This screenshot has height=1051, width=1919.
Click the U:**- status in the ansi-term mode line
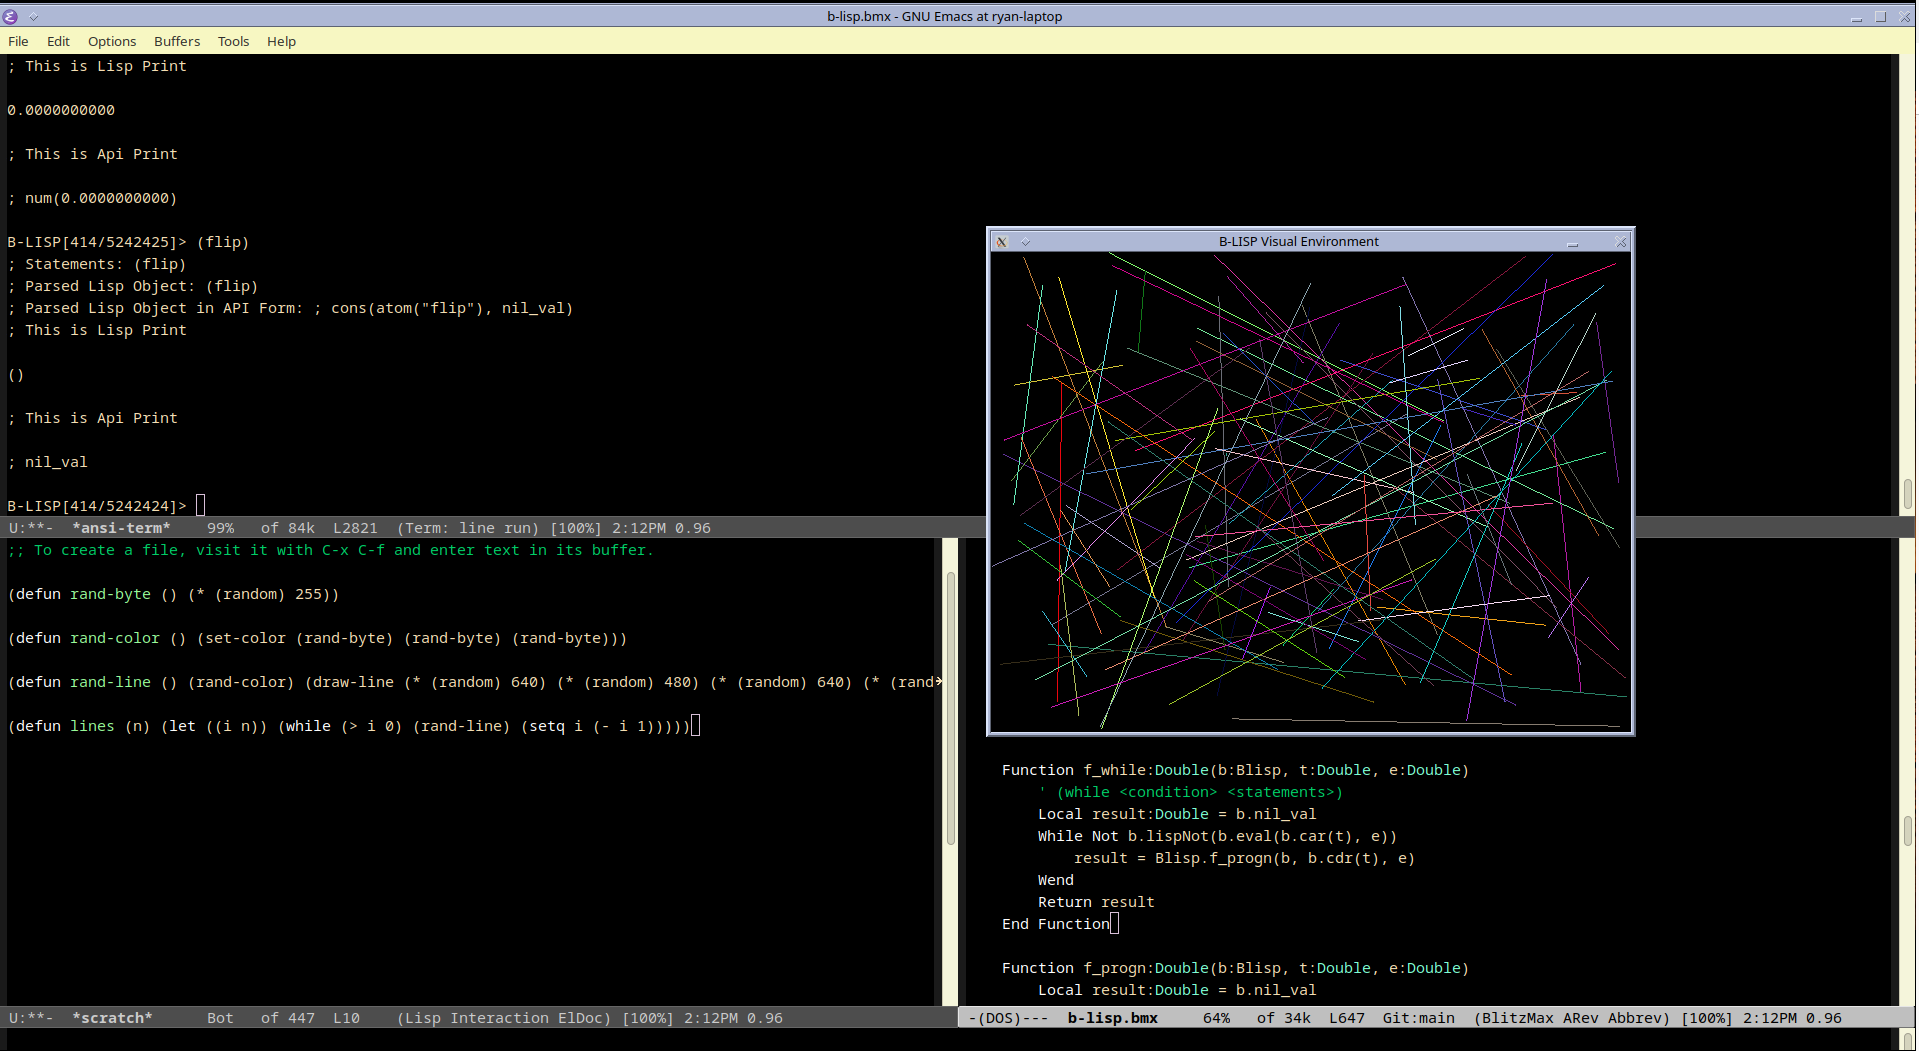(30, 528)
